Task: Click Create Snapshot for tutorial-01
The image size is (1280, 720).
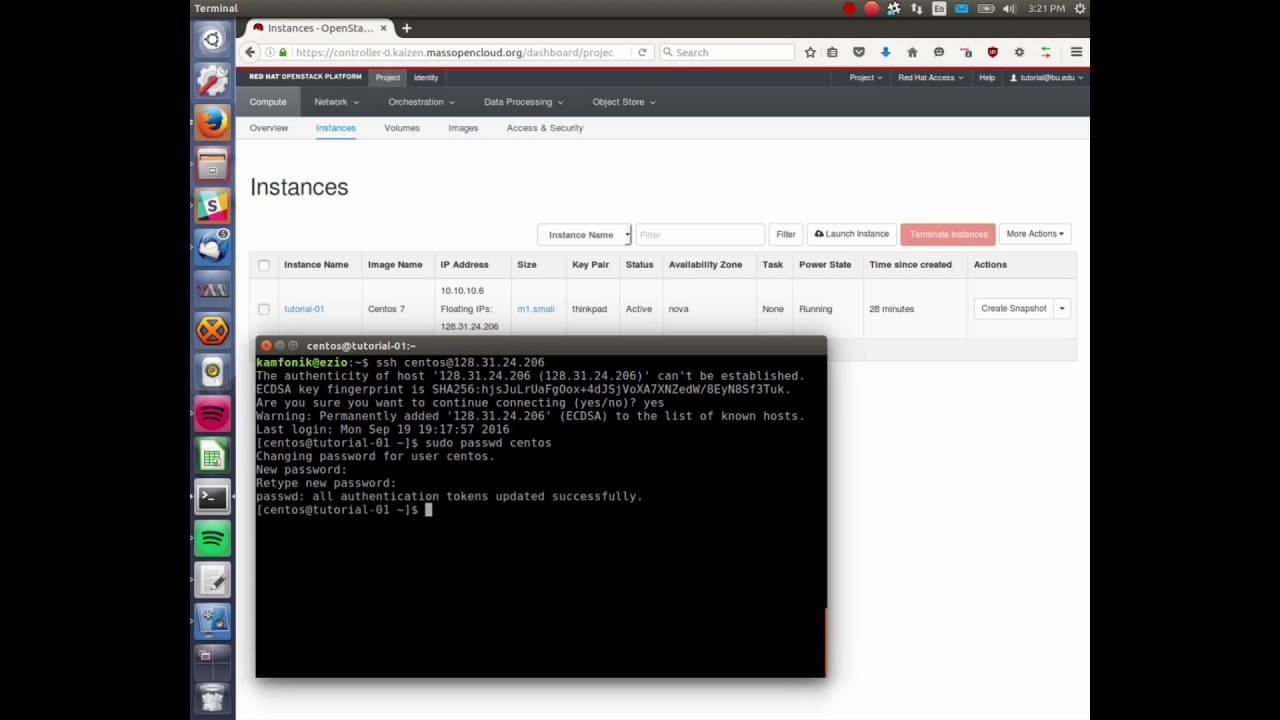Action: click(x=1014, y=309)
